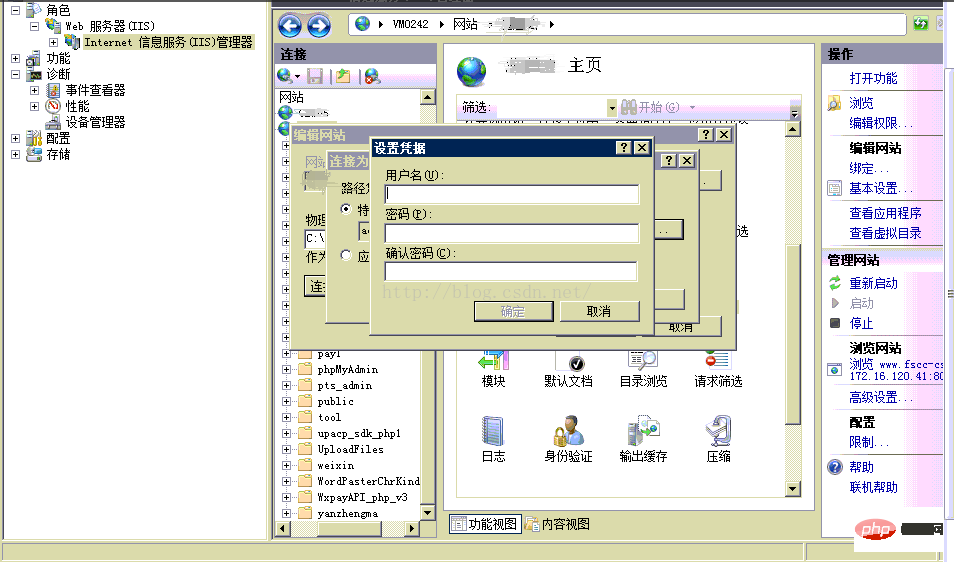Open the 模块 feature icon
954x562 pixels.
[493, 360]
